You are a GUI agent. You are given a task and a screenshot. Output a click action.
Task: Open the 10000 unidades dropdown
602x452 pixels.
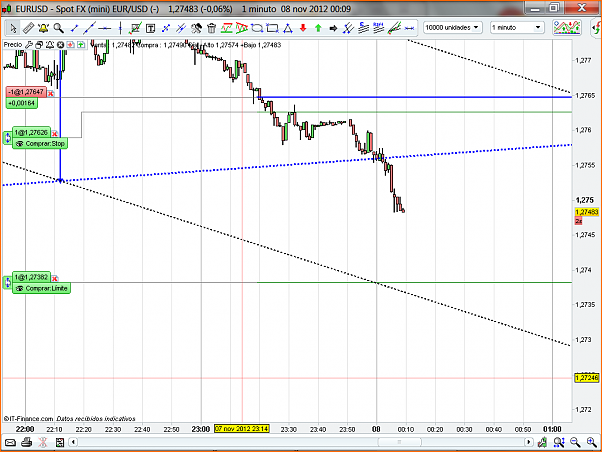453,28
